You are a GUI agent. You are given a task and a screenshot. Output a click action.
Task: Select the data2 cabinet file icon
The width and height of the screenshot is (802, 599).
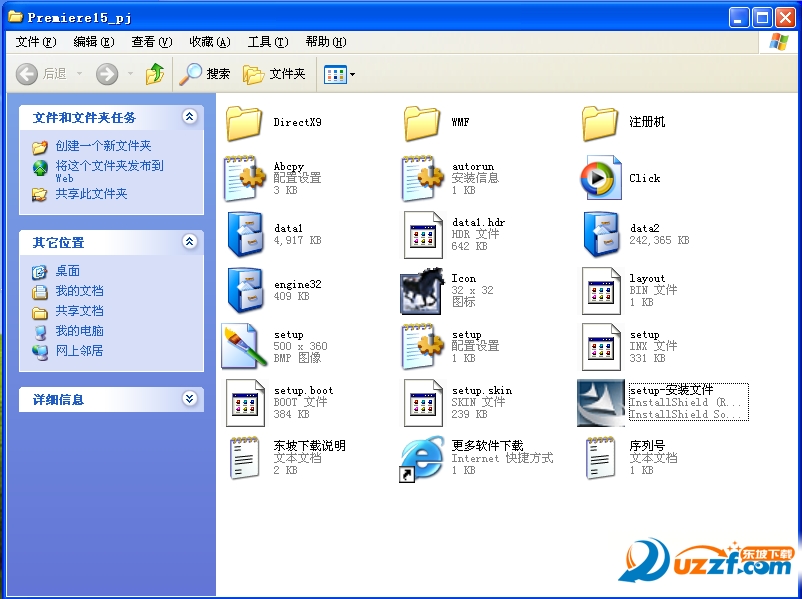602,234
